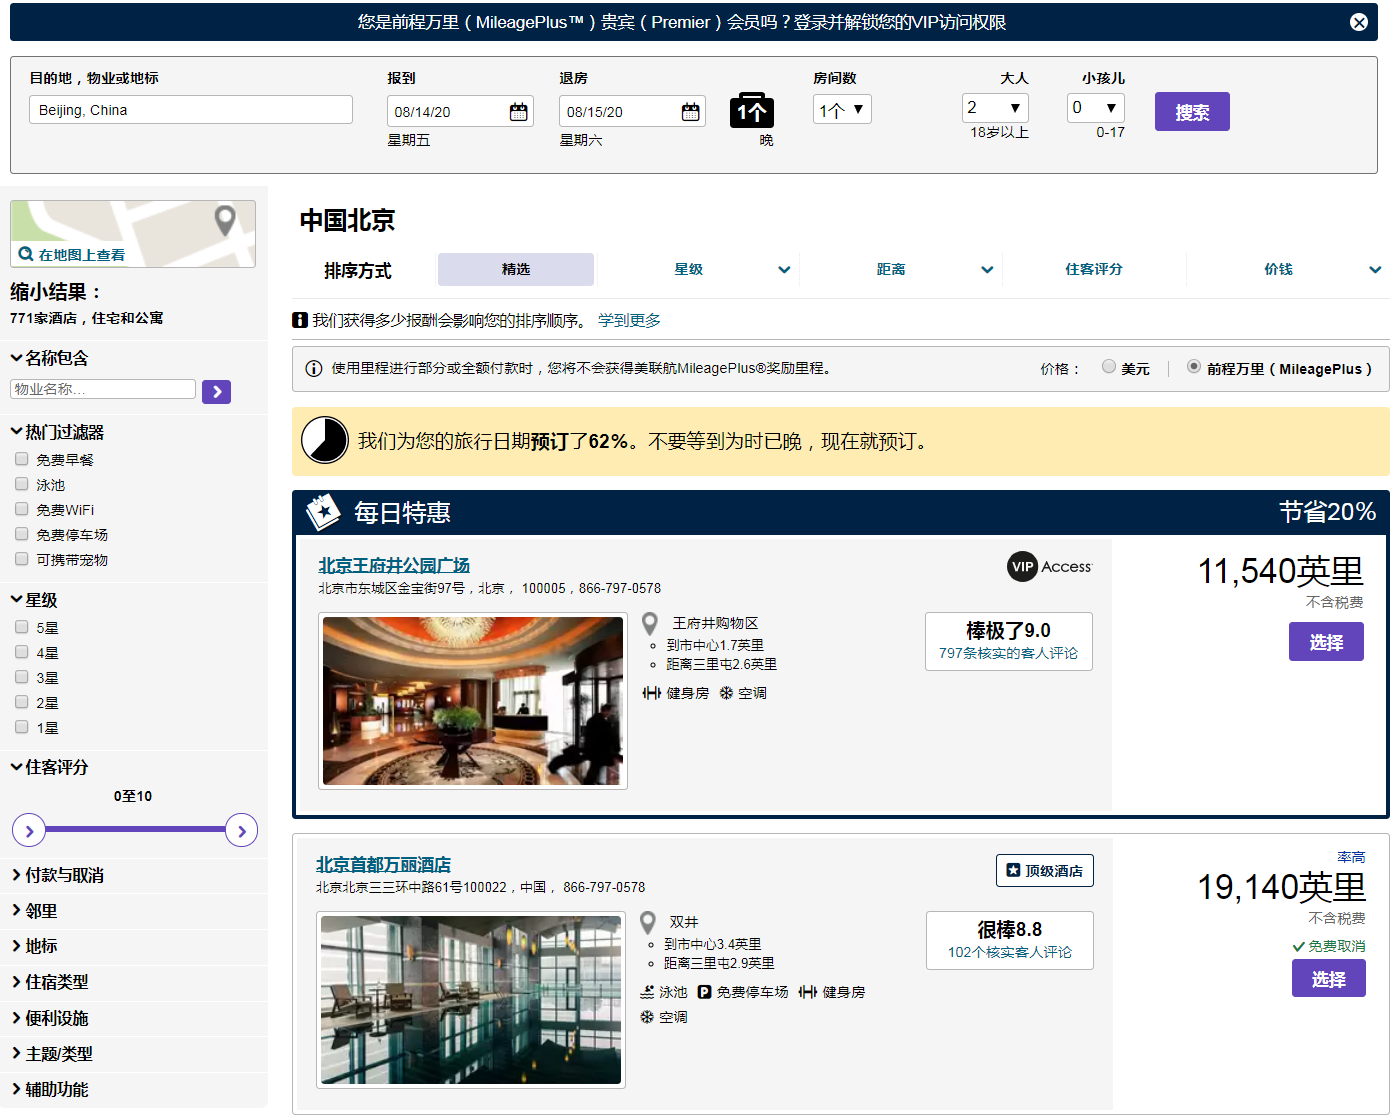
Task: Click the map location pin icon
Action: 225,220
